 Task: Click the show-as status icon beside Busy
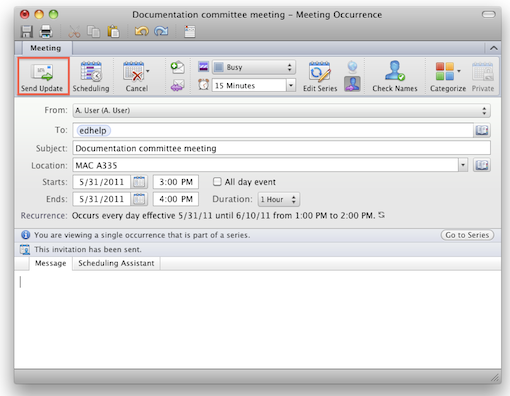pos(204,67)
